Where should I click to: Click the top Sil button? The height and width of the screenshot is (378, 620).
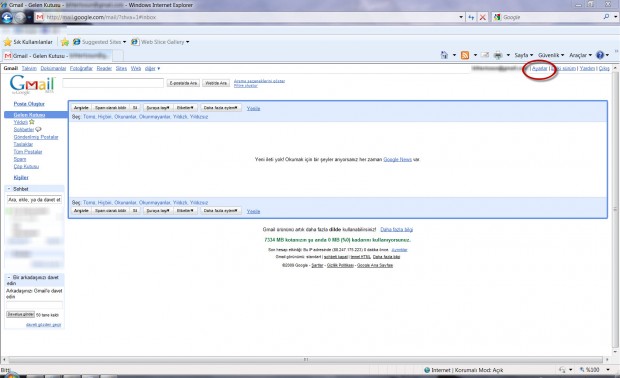(x=135, y=108)
